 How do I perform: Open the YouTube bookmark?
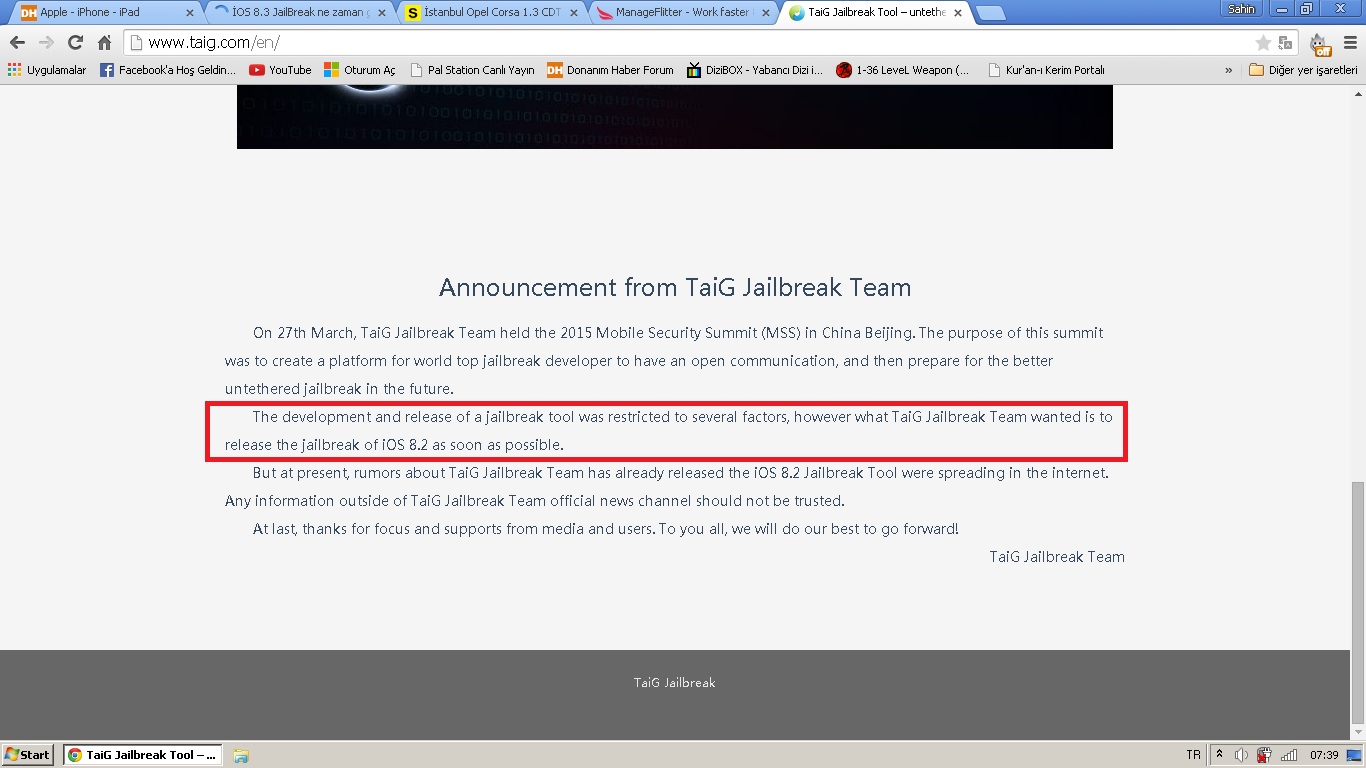[280, 70]
